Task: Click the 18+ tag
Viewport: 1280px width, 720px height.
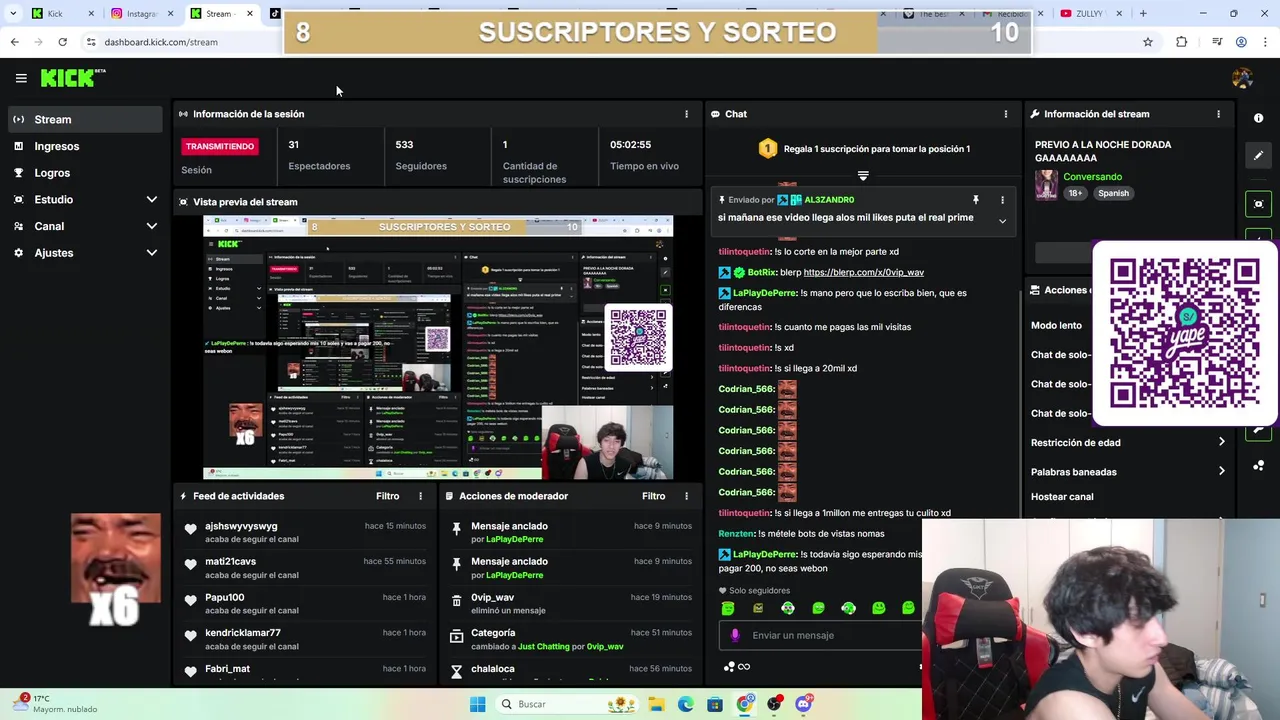Action: (x=1074, y=193)
